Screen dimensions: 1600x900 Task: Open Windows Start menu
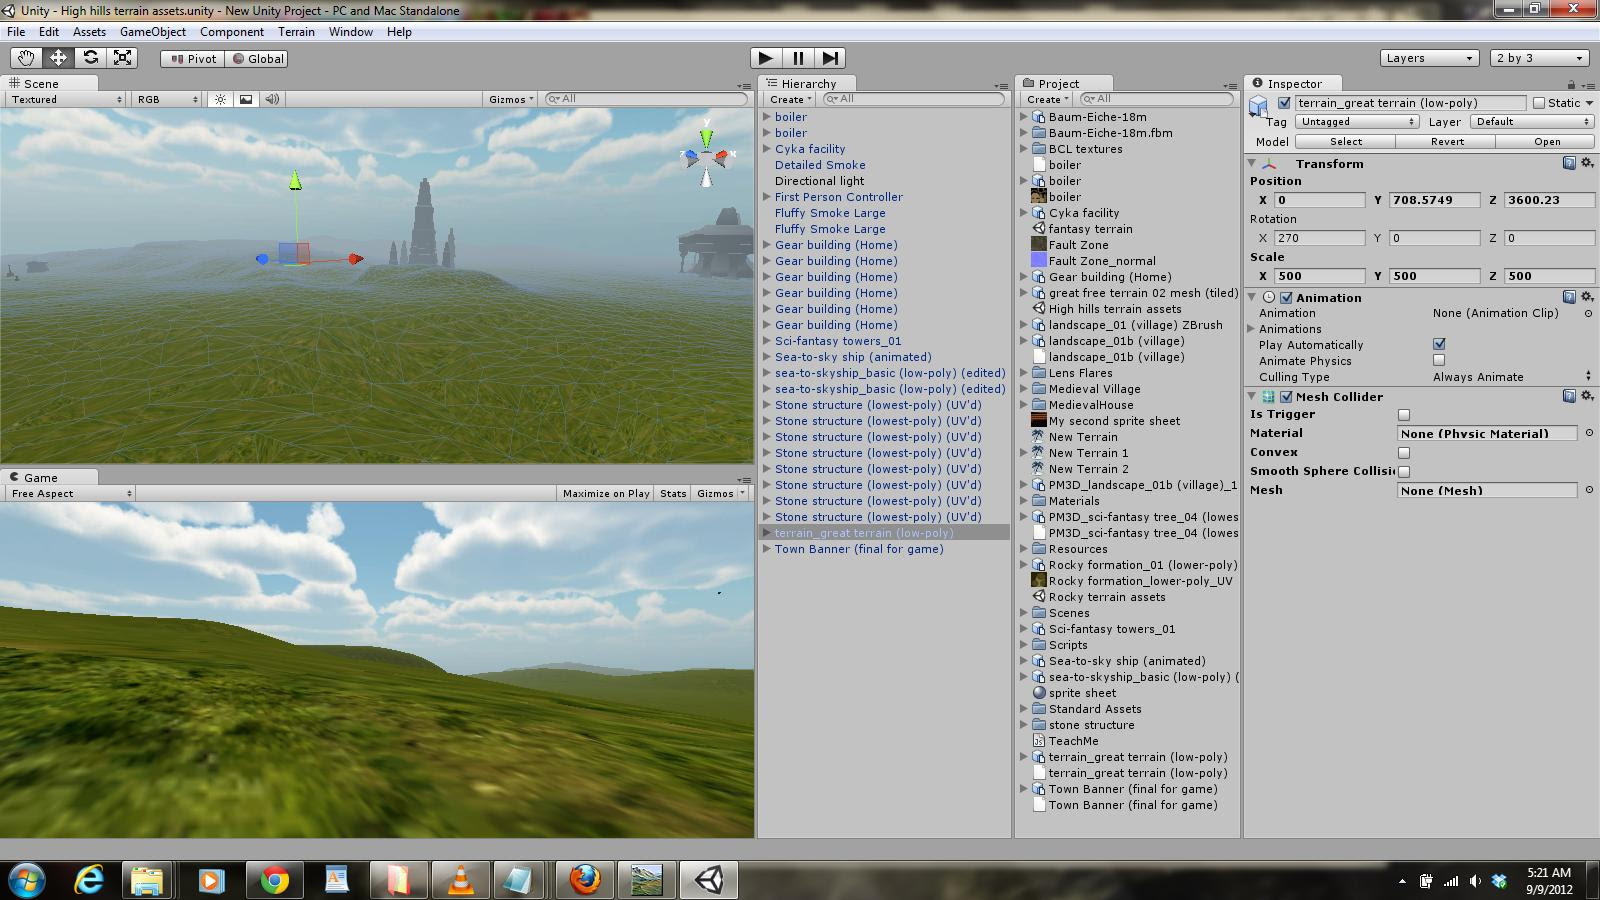click(26, 880)
